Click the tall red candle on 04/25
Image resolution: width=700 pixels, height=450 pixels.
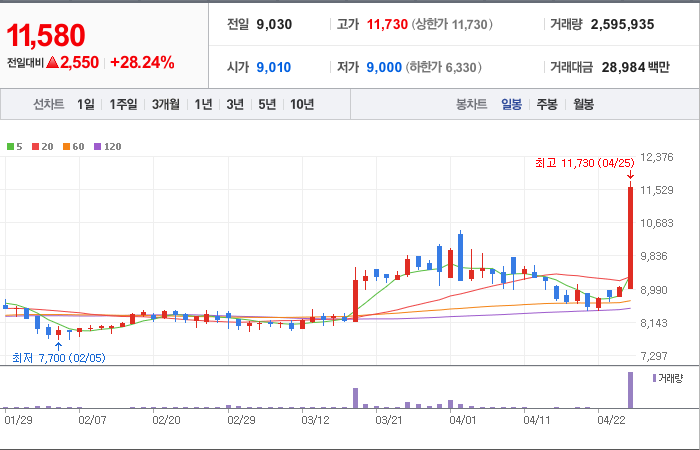pyautogui.click(x=630, y=238)
